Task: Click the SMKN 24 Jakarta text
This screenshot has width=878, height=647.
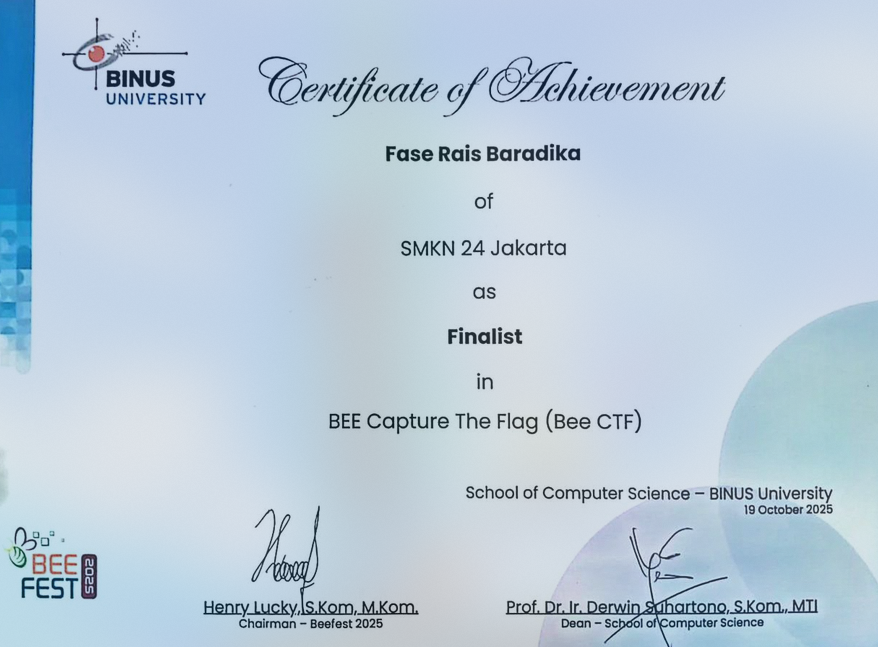Action: tap(483, 248)
